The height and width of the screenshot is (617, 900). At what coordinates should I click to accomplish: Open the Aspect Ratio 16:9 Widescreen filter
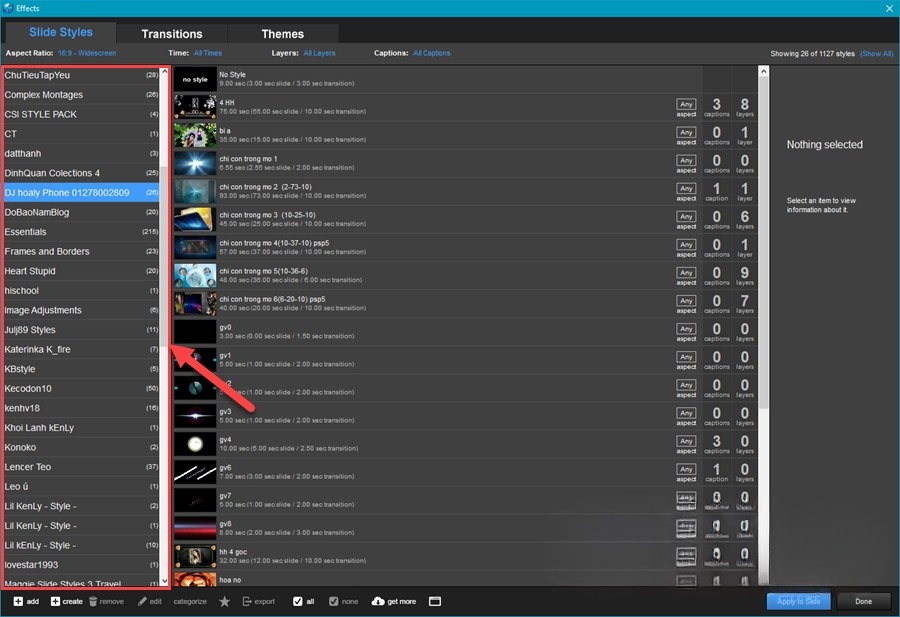coord(87,53)
